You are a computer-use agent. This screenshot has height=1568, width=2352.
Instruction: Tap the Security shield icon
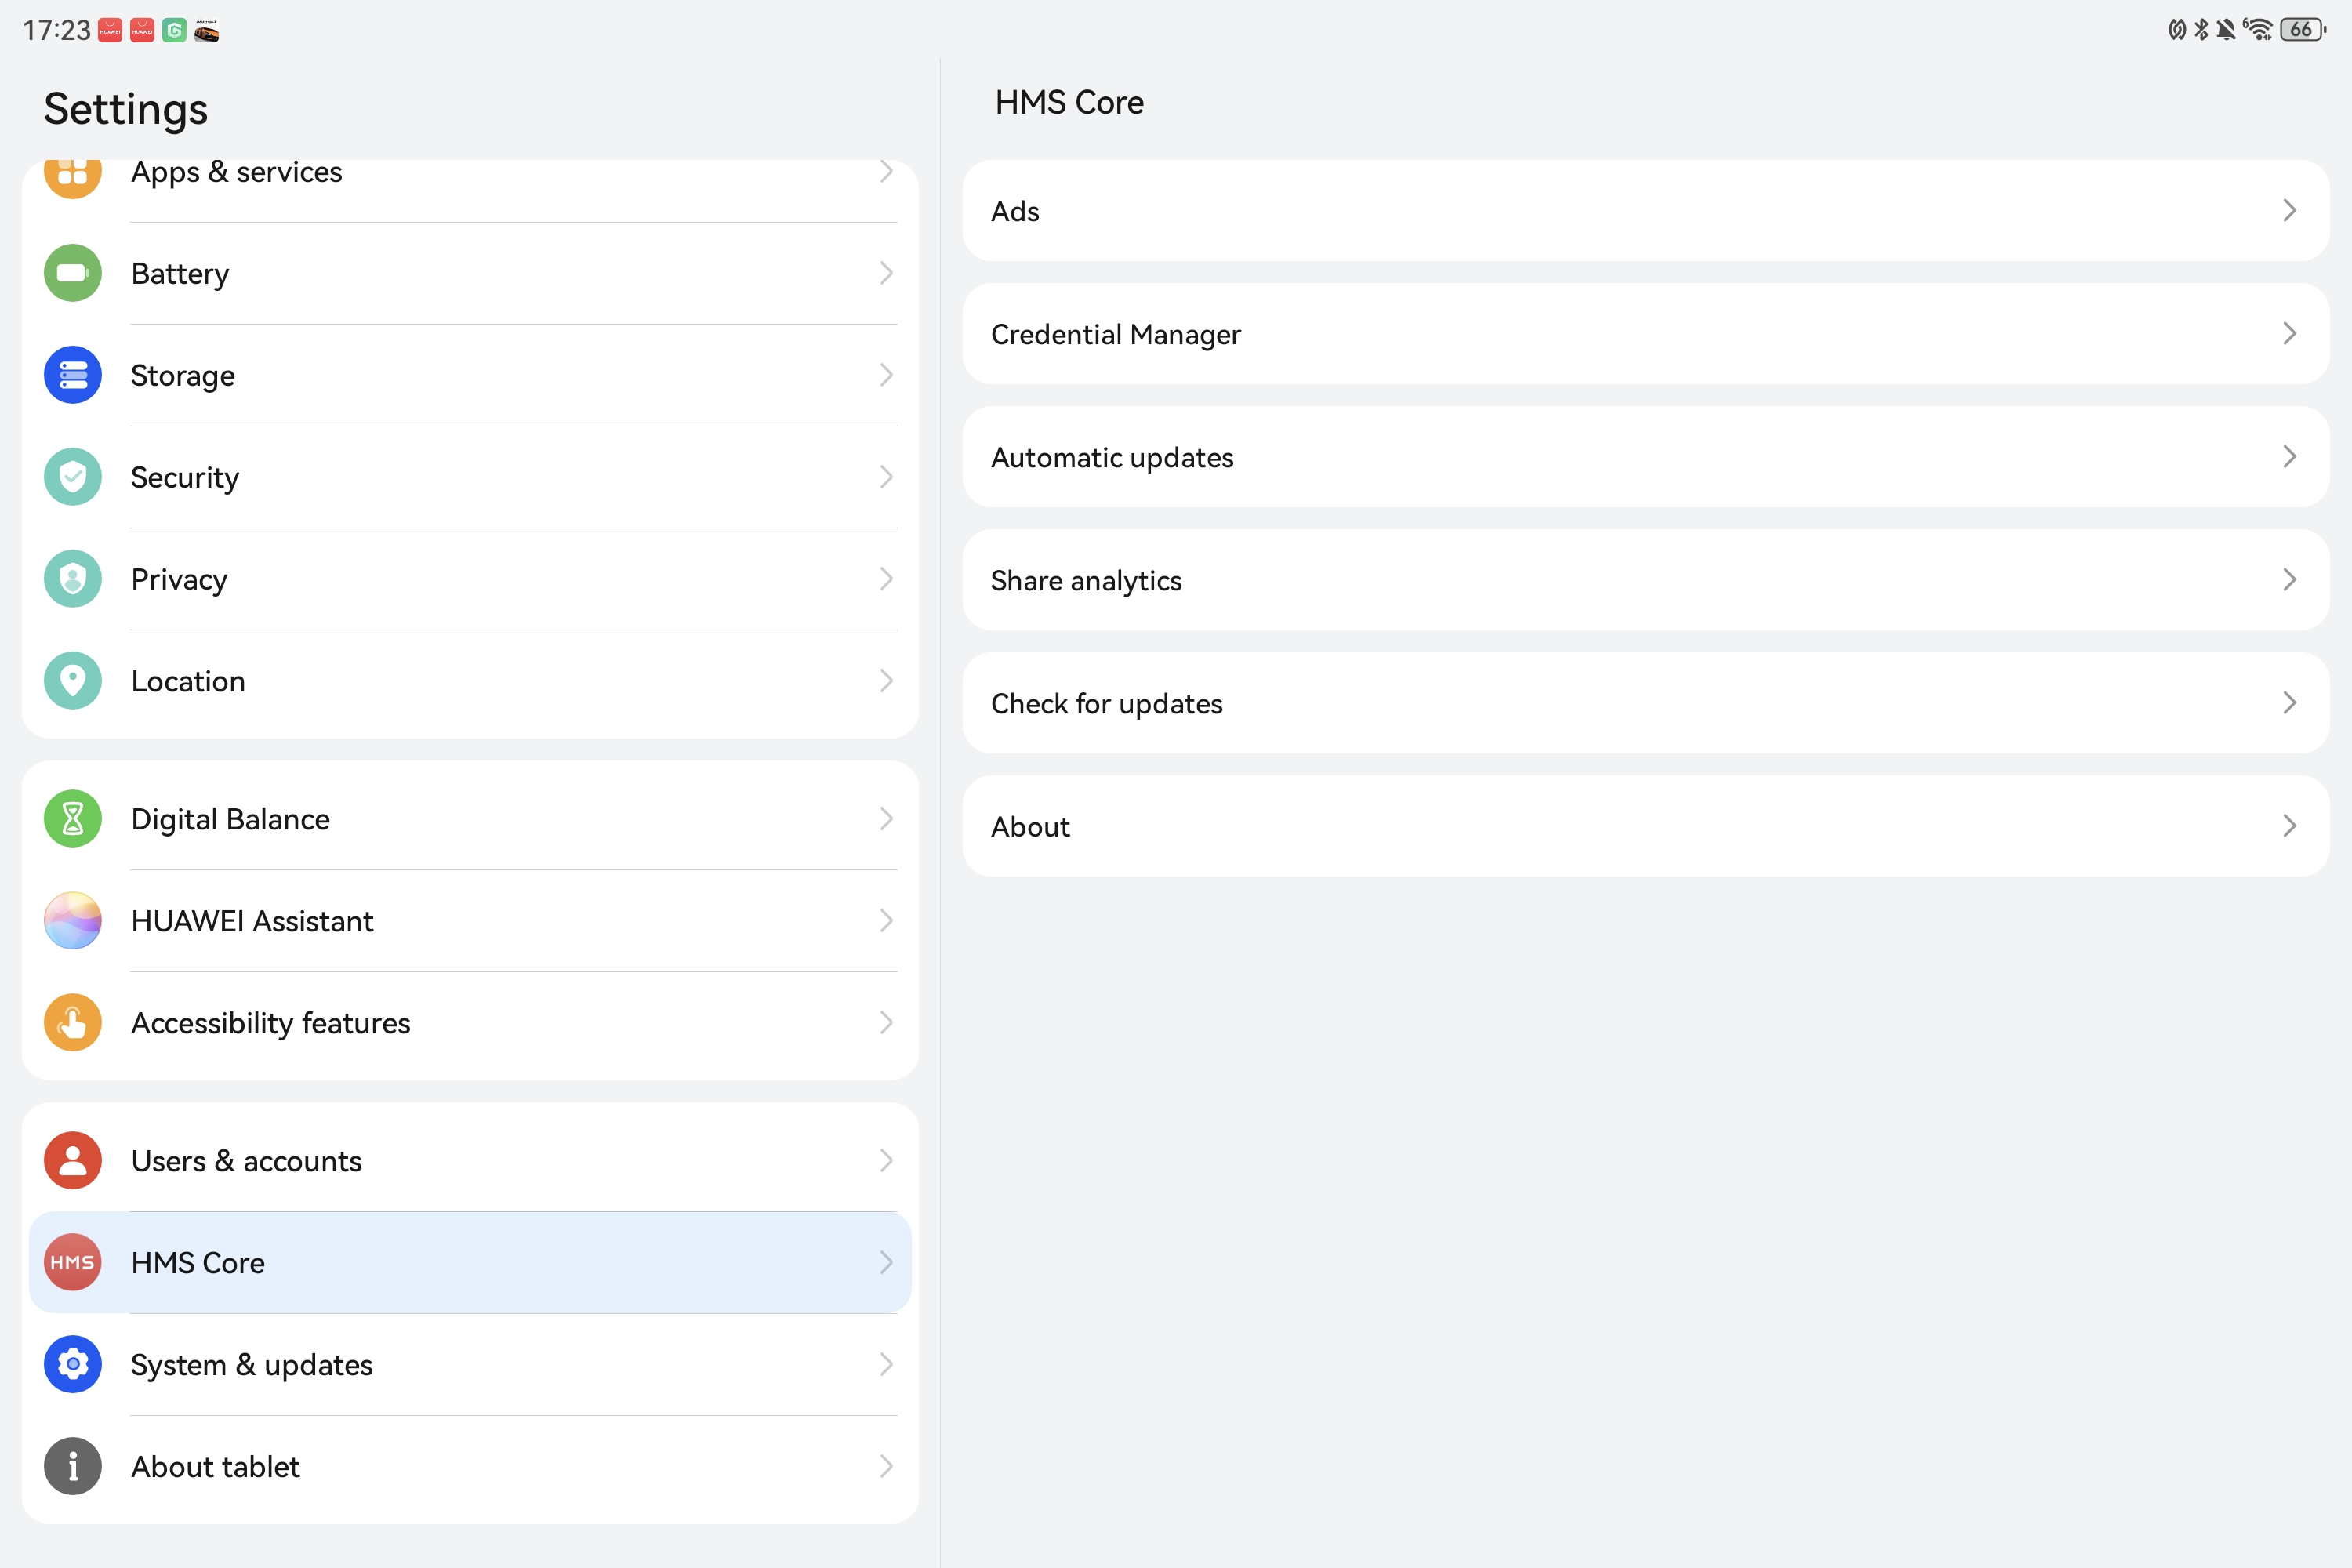(73, 477)
